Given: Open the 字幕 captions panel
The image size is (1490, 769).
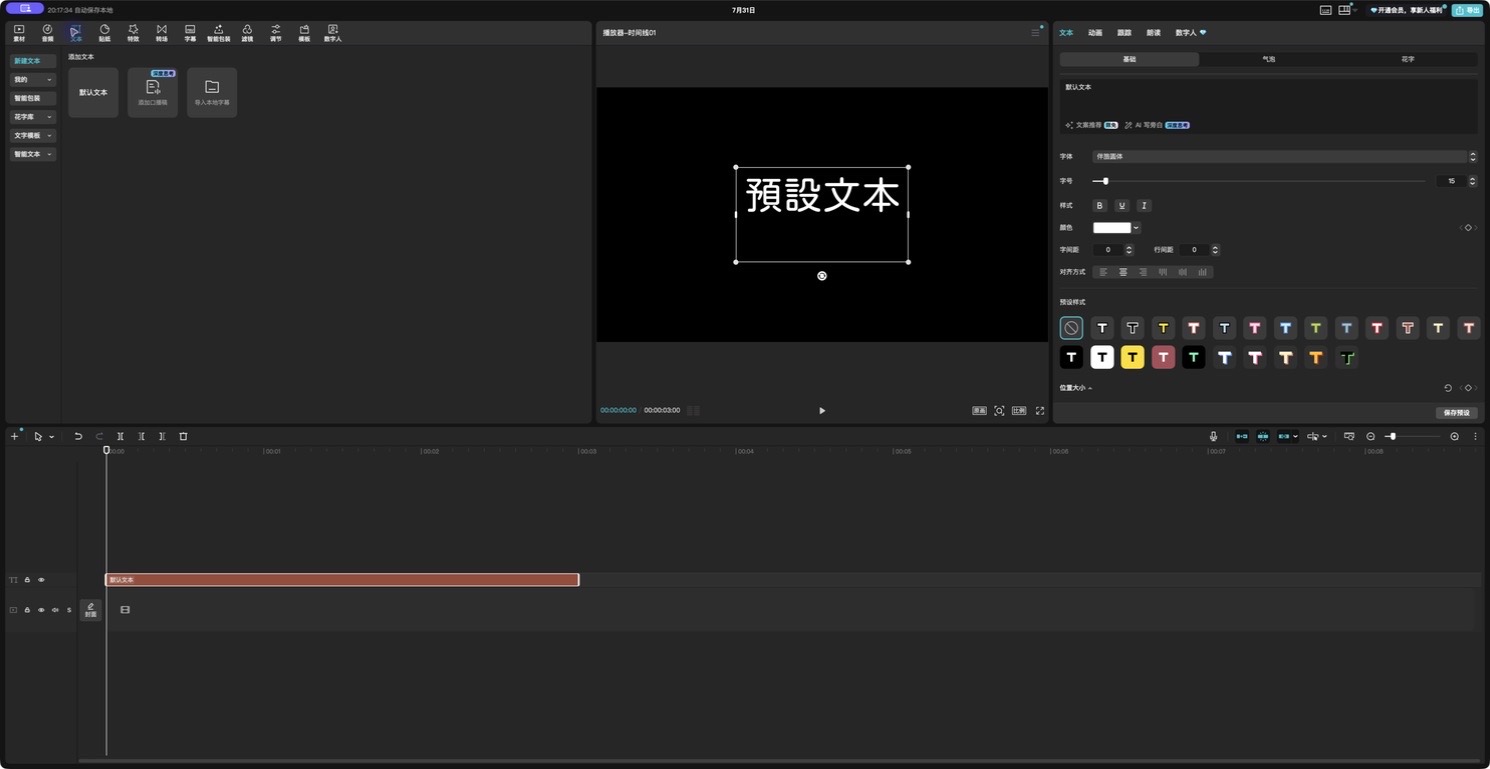Looking at the screenshot, I should click(190, 33).
